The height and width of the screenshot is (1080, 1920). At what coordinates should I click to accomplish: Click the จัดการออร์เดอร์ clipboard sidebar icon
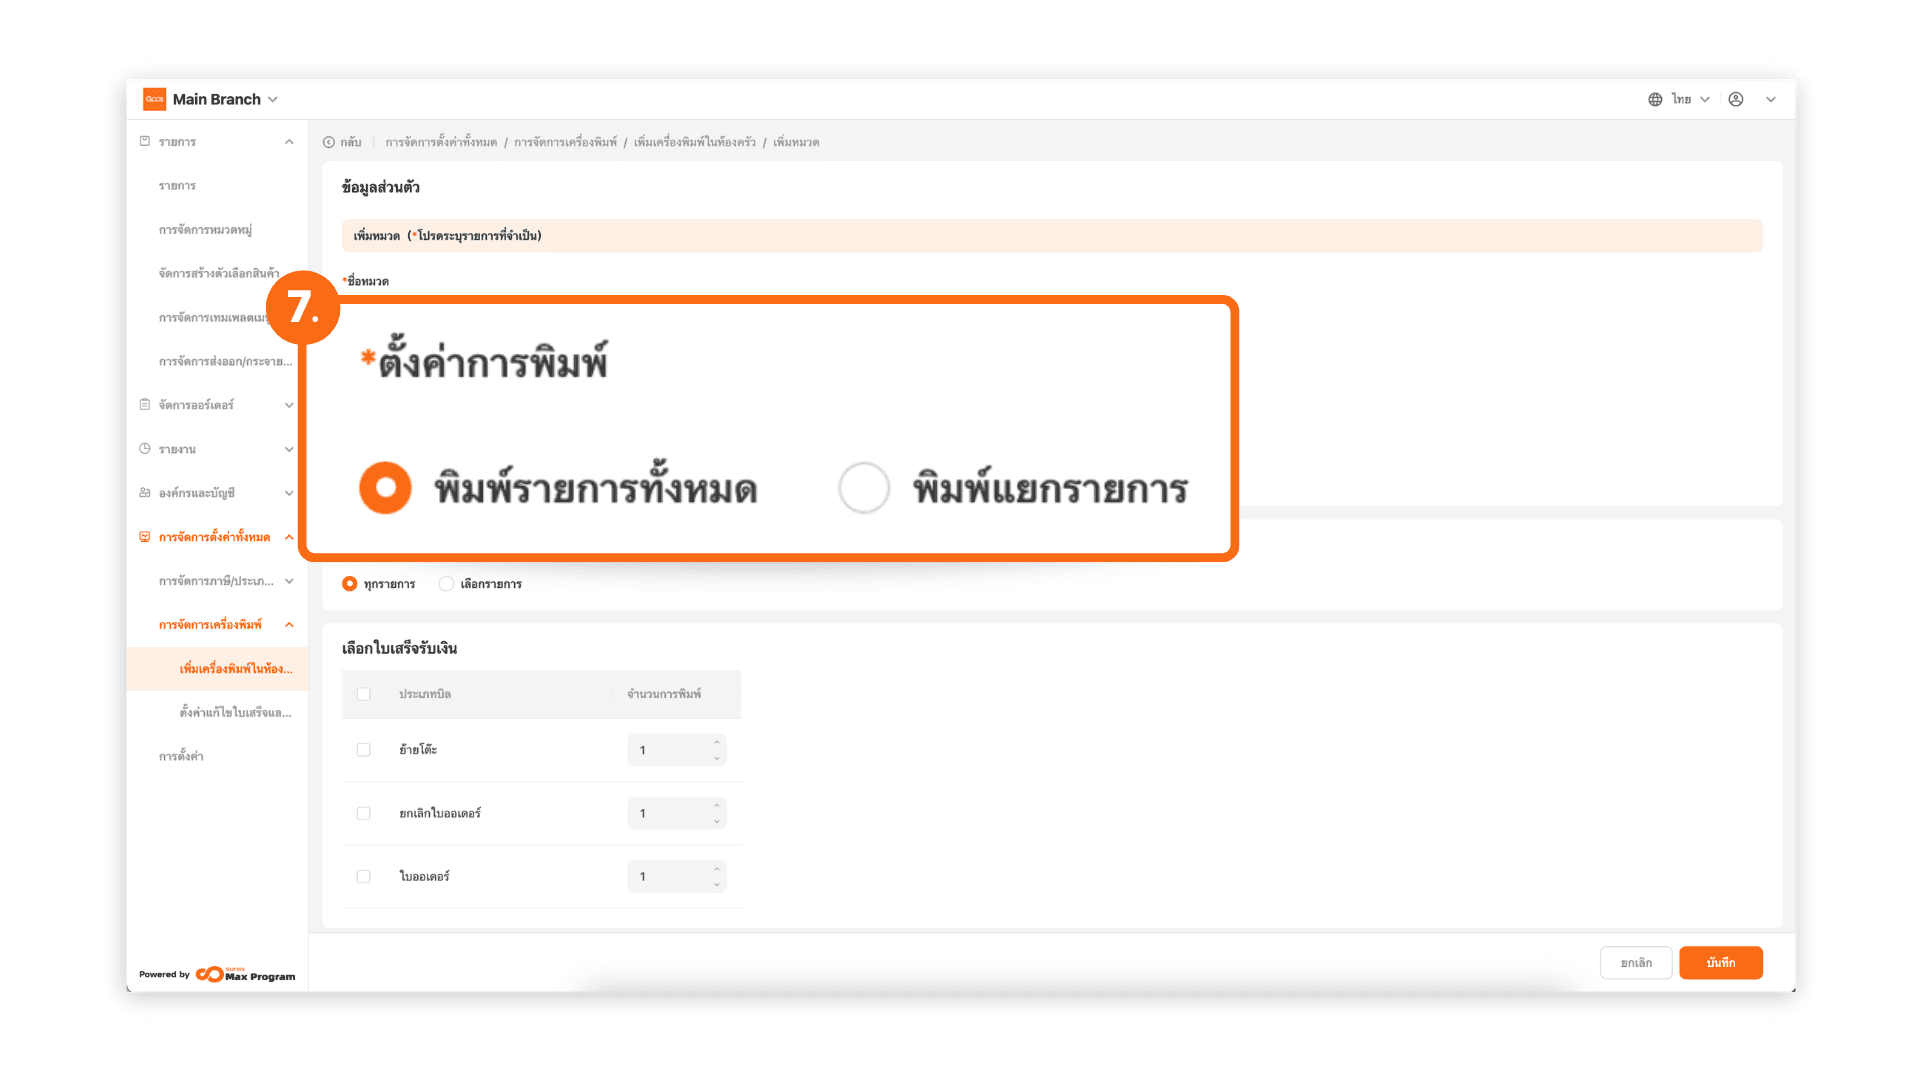[145, 405]
